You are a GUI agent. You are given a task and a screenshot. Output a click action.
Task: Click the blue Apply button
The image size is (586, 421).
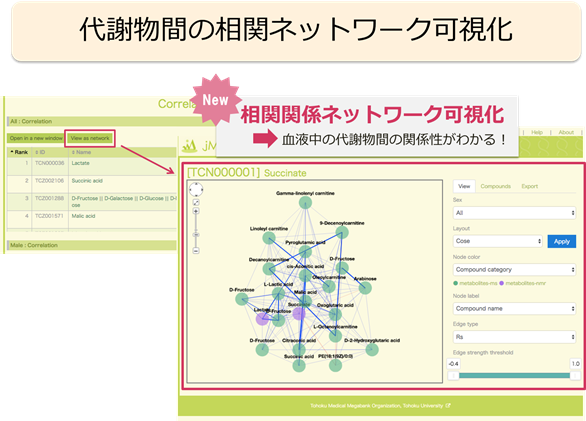click(x=562, y=241)
